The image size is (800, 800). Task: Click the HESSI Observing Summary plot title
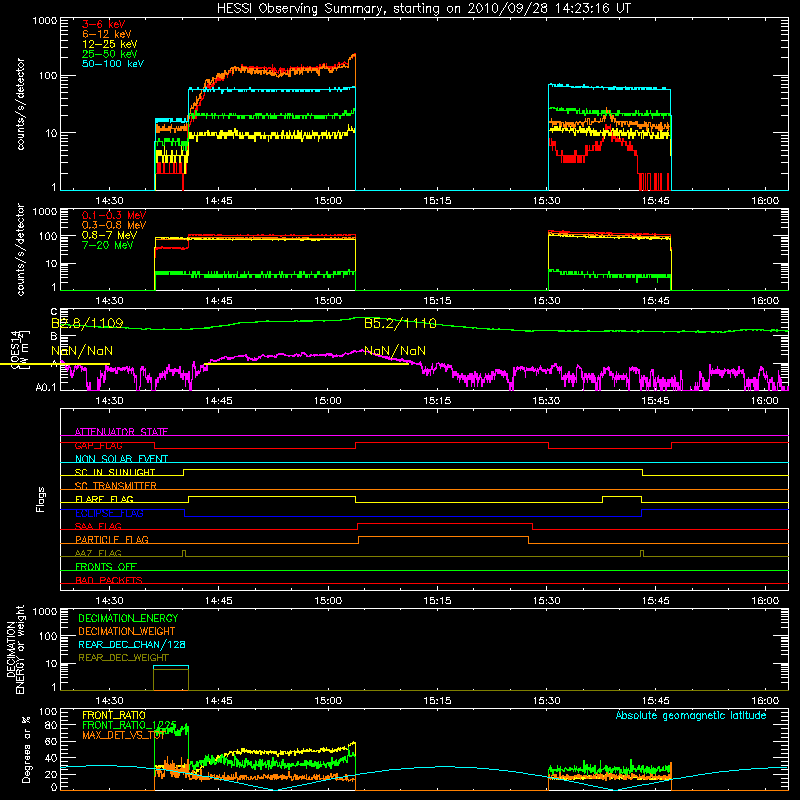click(x=423, y=9)
